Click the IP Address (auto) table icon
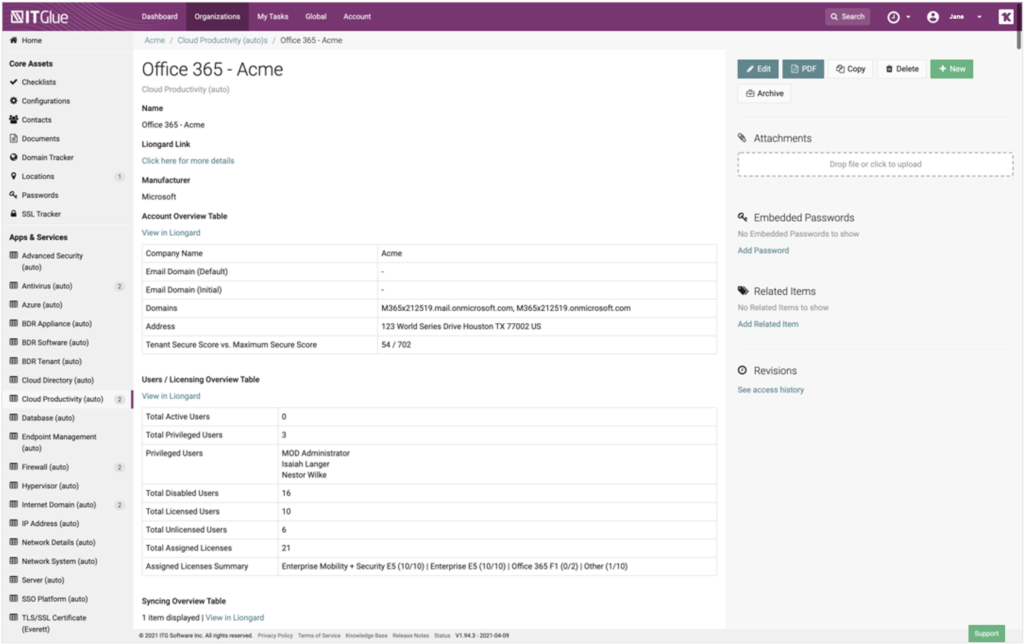 pyautogui.click(x=13, y=523)
